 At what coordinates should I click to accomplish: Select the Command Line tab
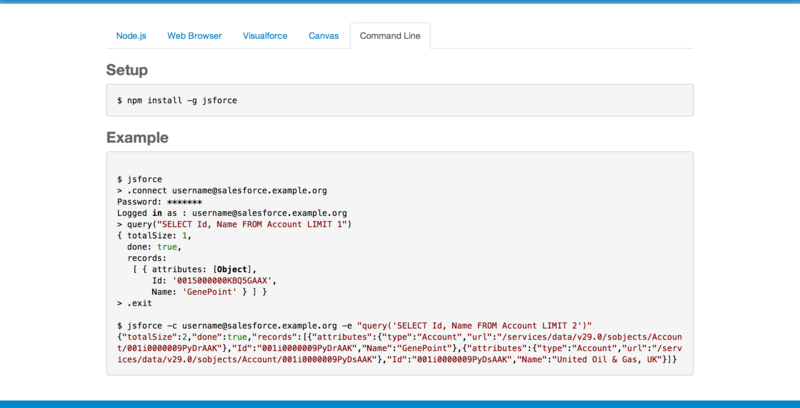tap(390, 36)
